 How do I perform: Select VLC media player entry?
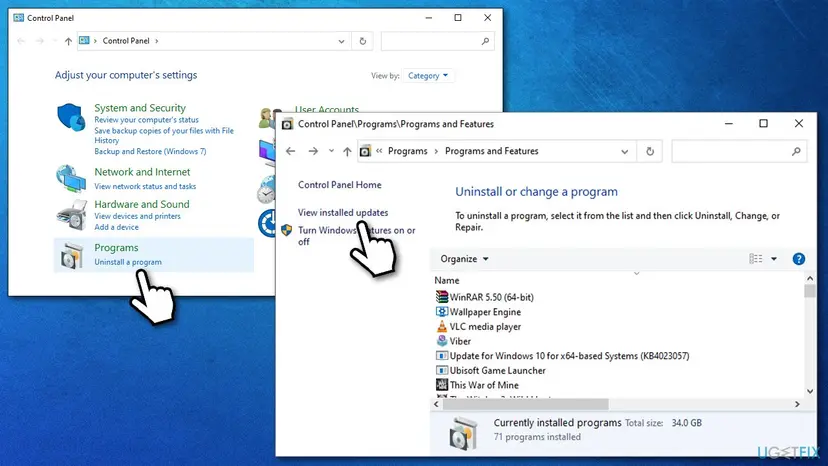485,327
